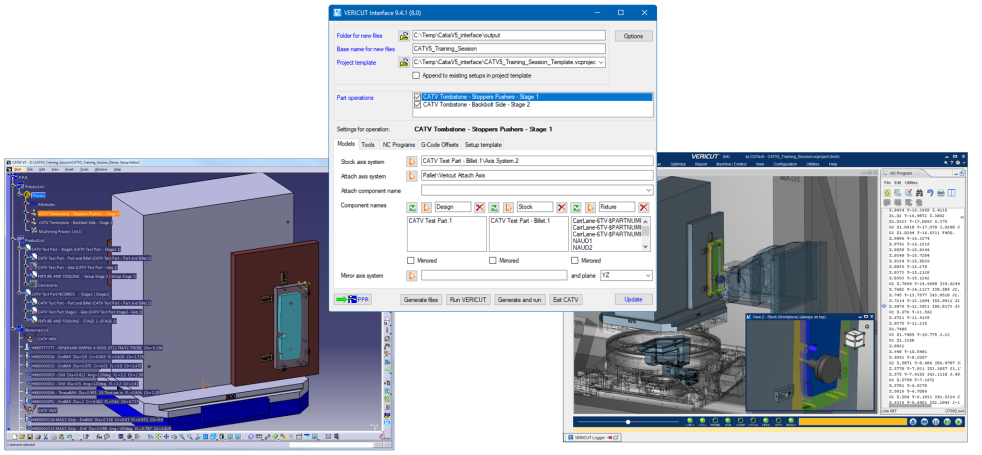Click print icon in NC Program panel
The image size is (982, 455).
pos(941,193)
